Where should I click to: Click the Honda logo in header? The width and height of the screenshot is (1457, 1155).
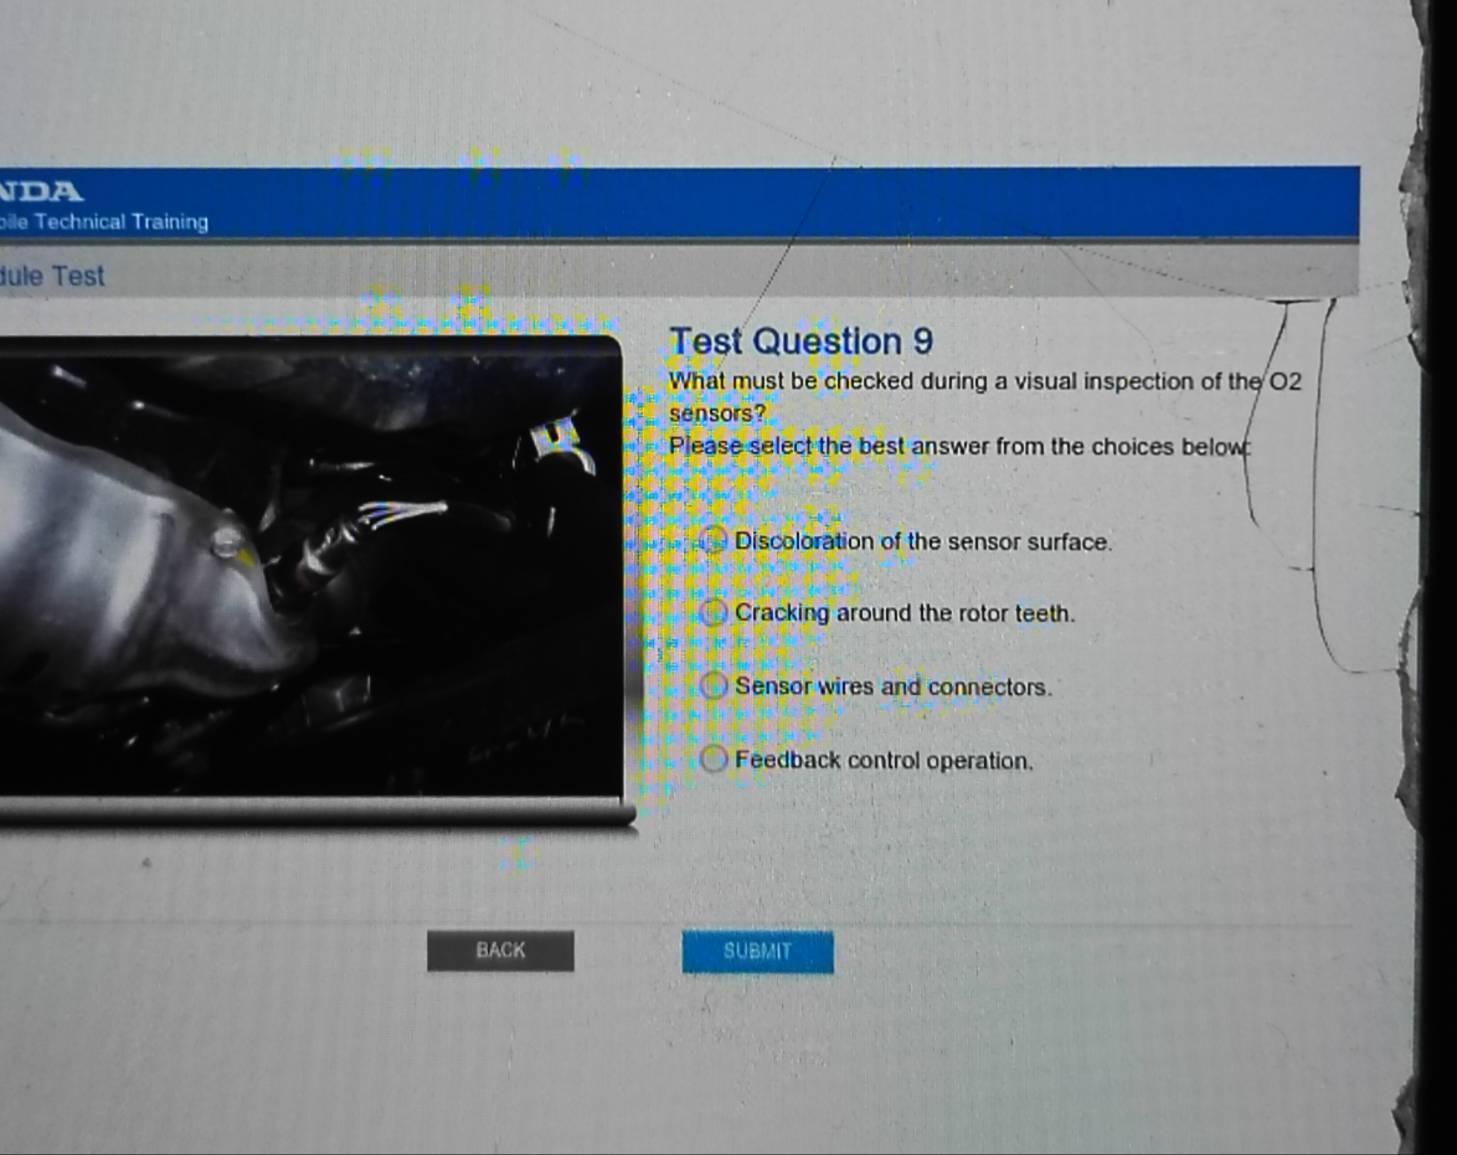coord(40,190)
